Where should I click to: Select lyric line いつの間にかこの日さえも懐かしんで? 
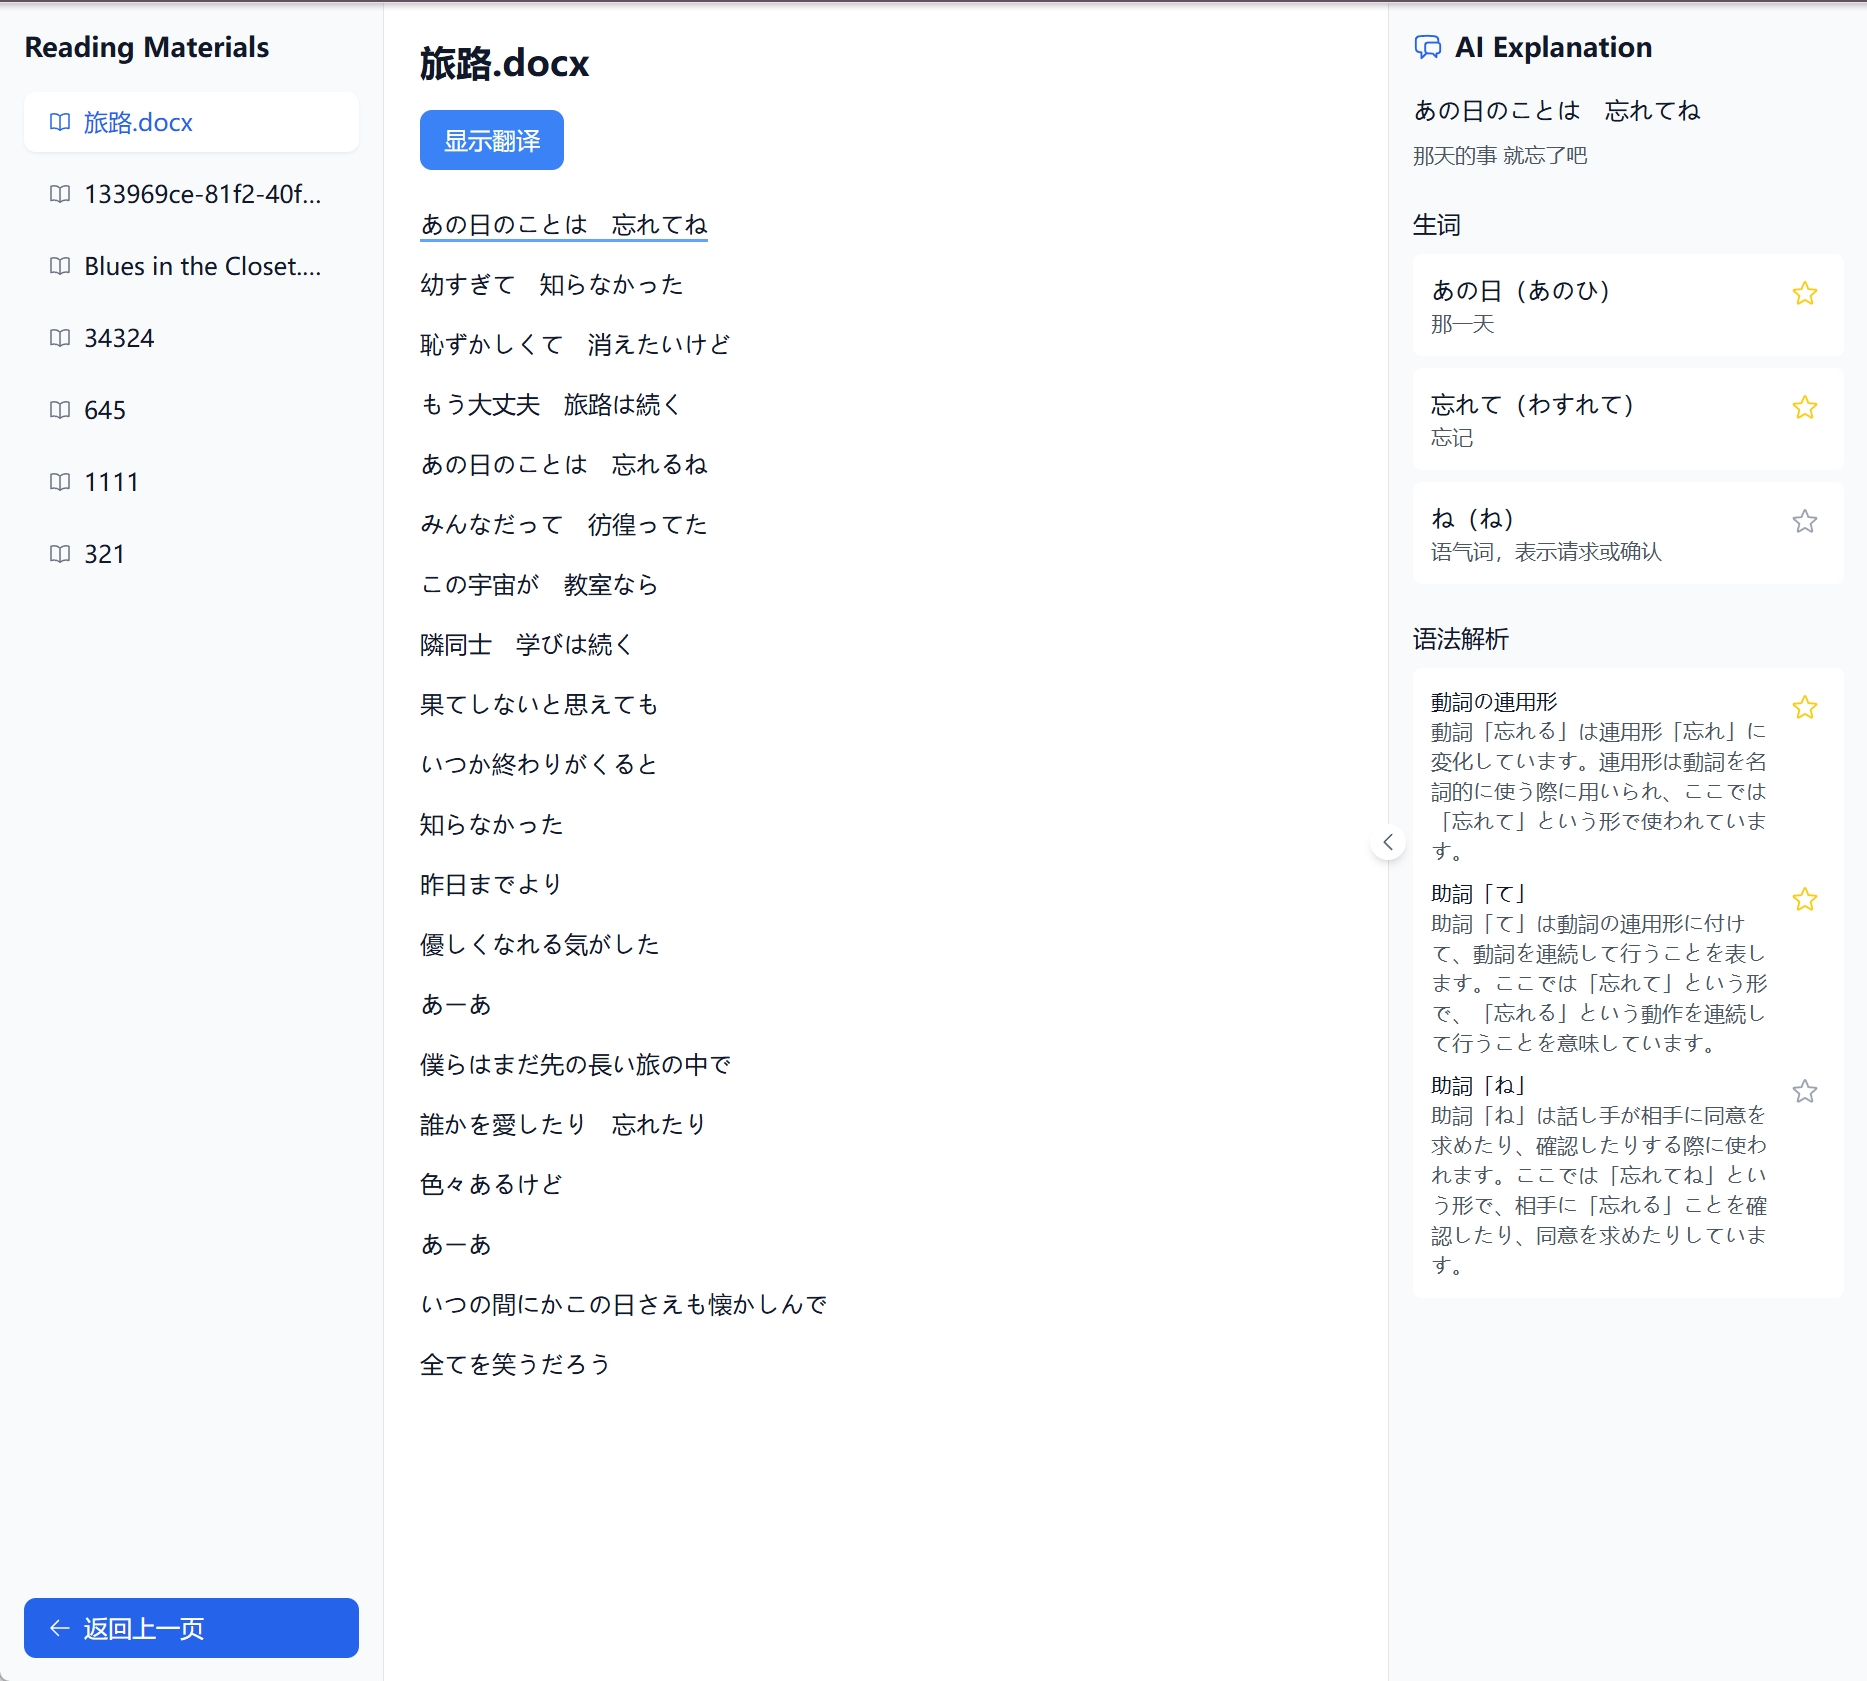pos(624,1305)
